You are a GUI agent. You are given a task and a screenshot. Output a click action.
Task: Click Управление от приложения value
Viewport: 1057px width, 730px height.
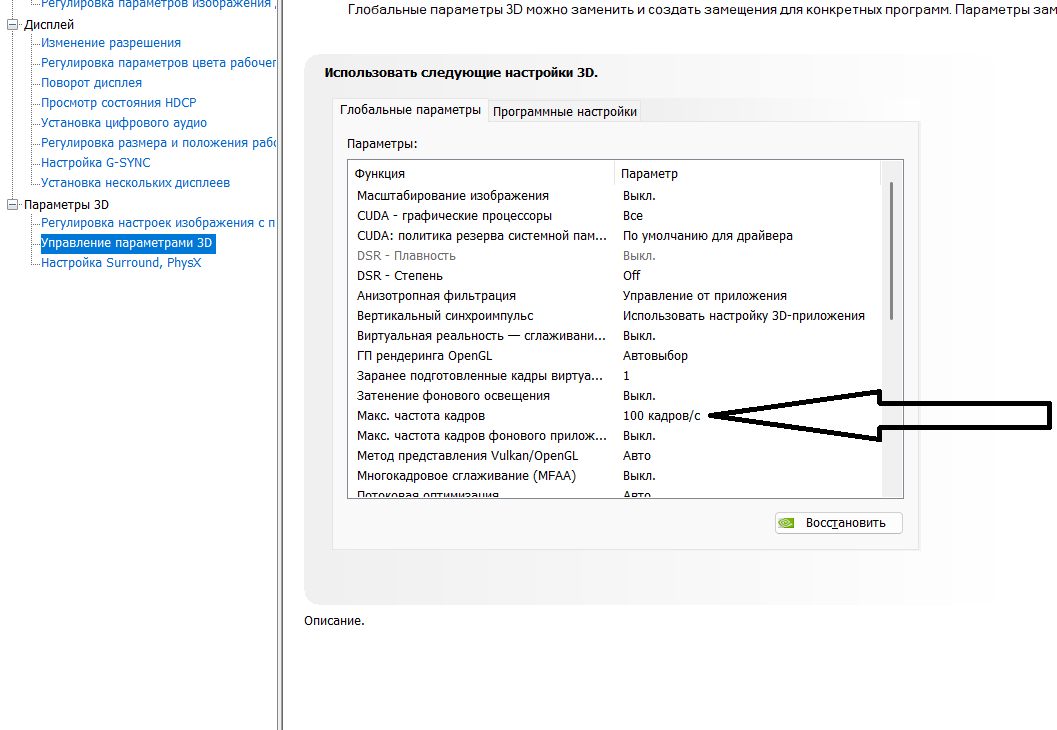[704, 296]
